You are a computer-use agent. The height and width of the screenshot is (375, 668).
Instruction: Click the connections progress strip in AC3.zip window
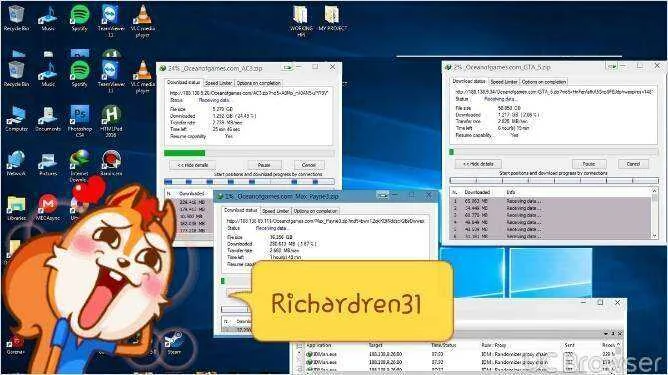pyautogui.click(x=249, y=182)
